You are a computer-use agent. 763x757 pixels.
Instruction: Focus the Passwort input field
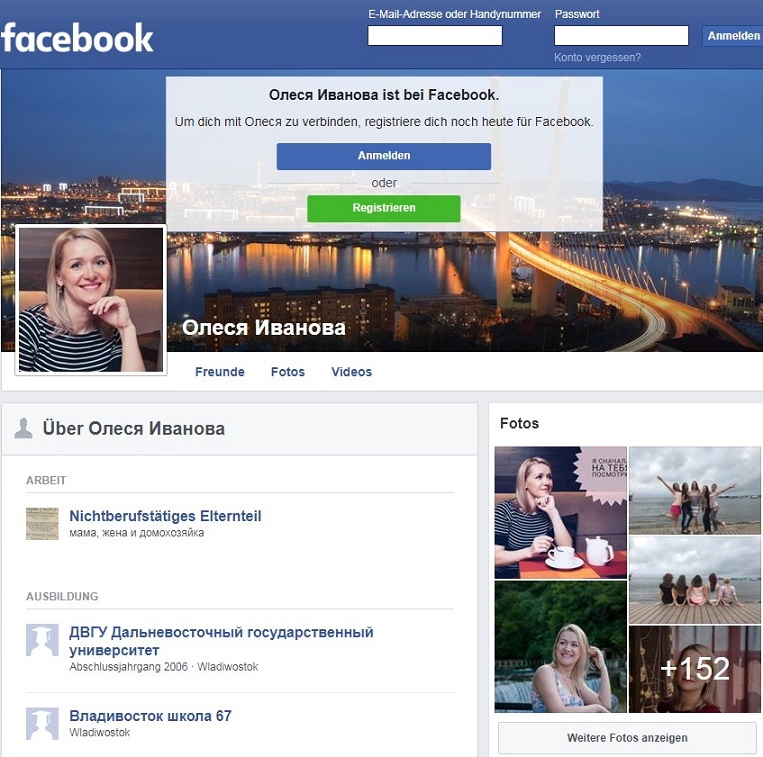621,36
